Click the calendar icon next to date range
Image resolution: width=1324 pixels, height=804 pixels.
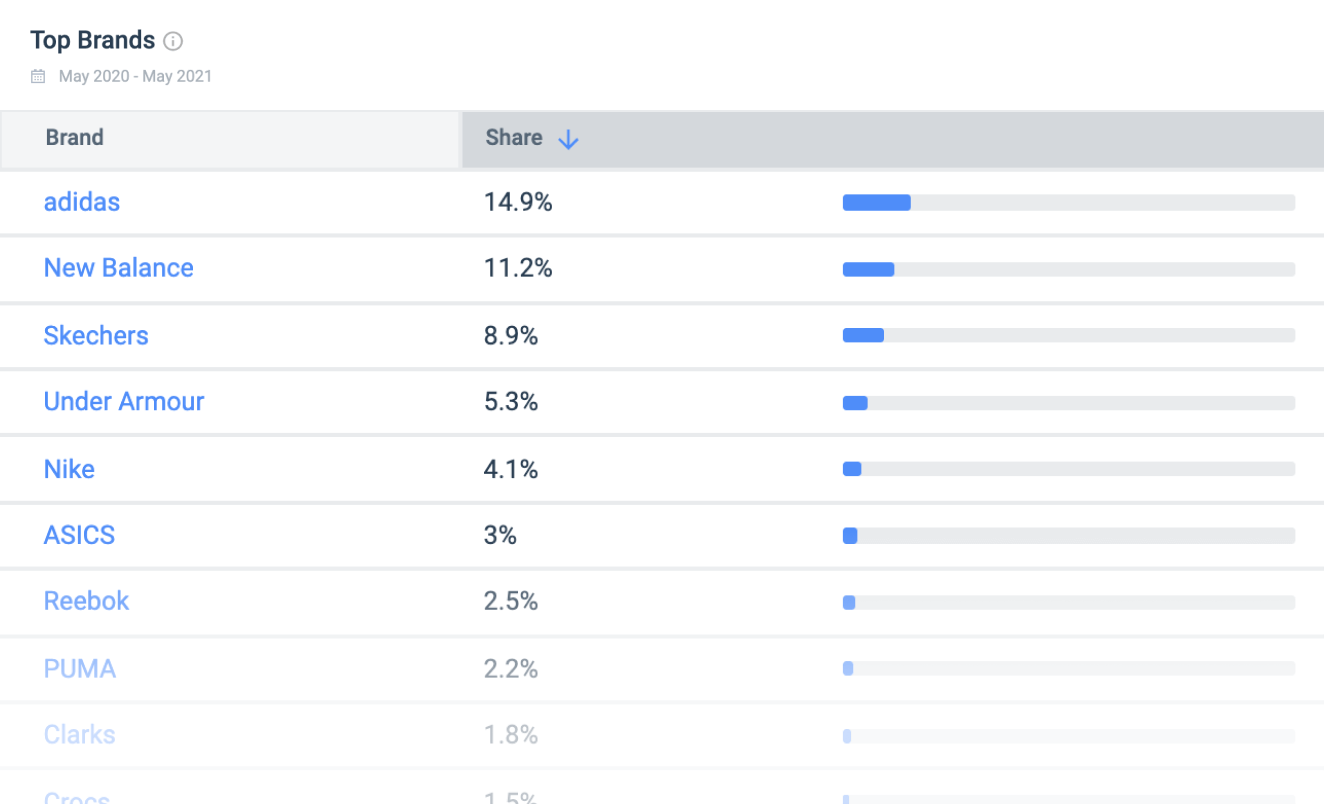38,76
